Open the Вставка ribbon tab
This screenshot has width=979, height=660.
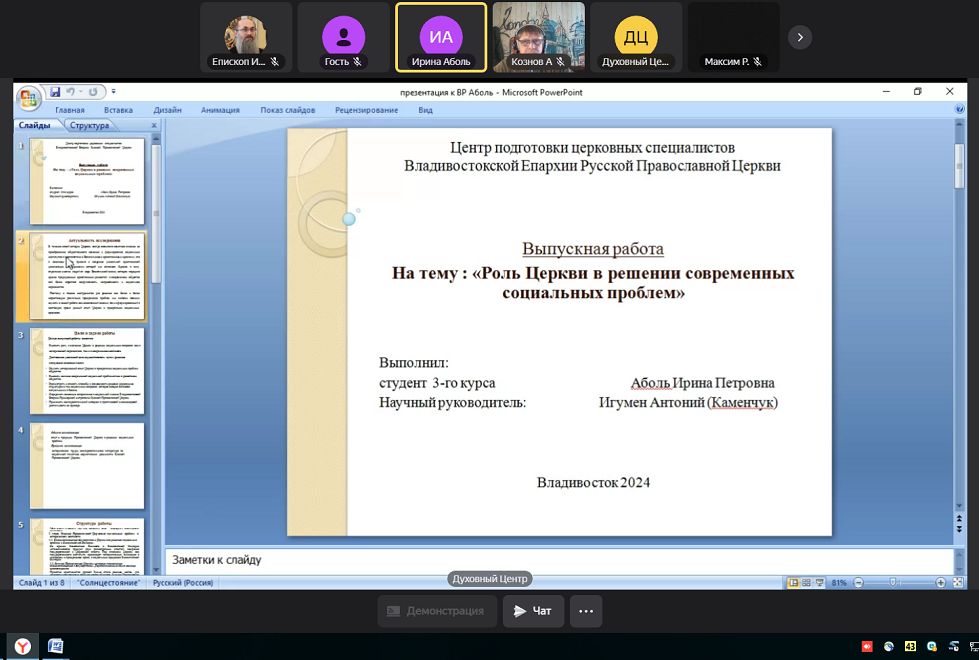pos(118,110)
